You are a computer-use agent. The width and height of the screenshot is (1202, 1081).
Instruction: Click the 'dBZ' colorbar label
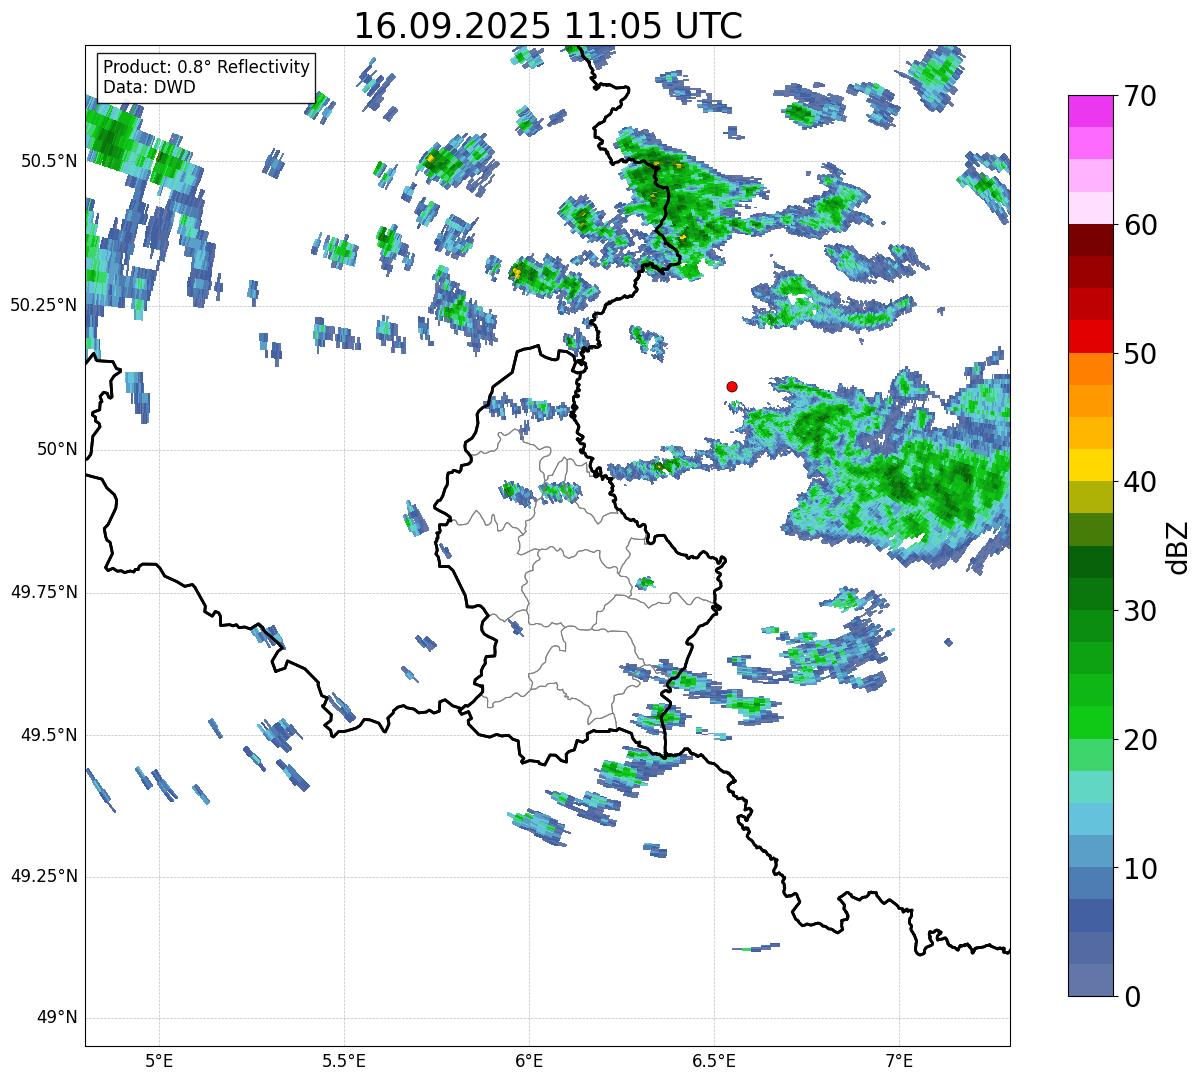[x=1177, y=546]
